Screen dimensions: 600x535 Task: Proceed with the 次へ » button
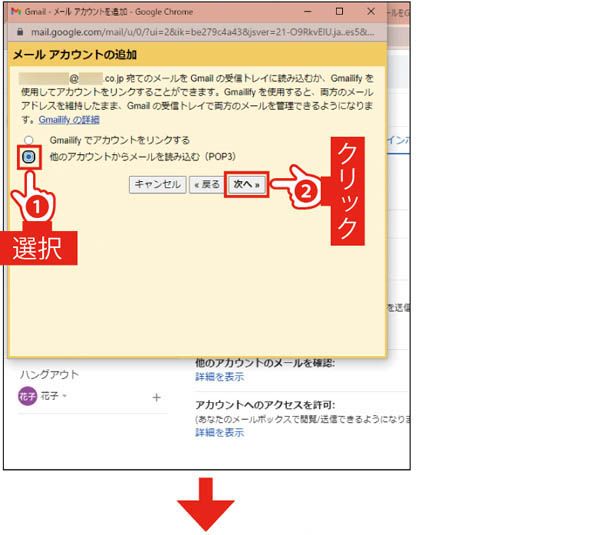(x=246, y=184)
